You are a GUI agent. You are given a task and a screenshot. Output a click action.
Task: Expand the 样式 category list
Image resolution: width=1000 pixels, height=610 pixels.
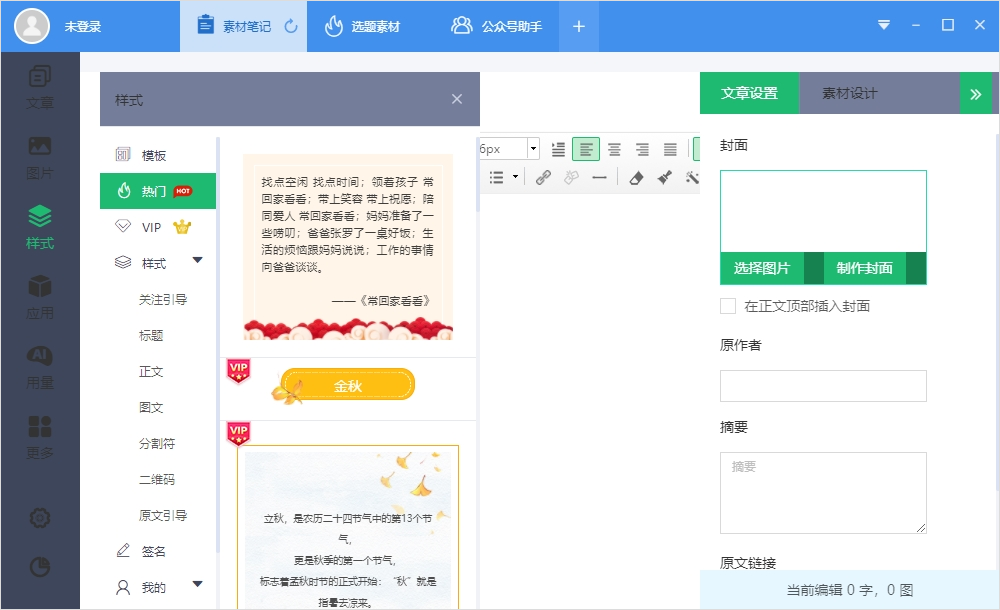[198, 260]
